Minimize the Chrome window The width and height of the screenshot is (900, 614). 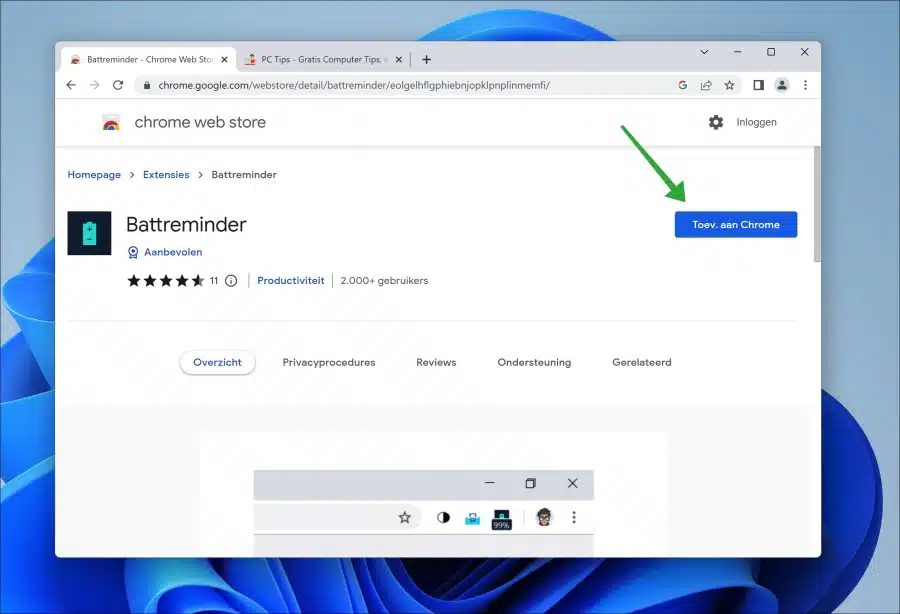[738, 52]
